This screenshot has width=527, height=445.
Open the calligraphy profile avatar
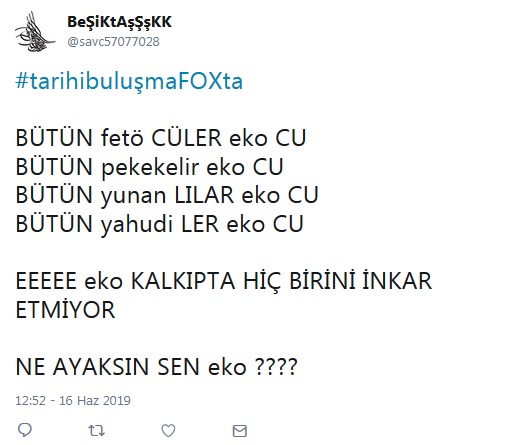coord(35,32)
